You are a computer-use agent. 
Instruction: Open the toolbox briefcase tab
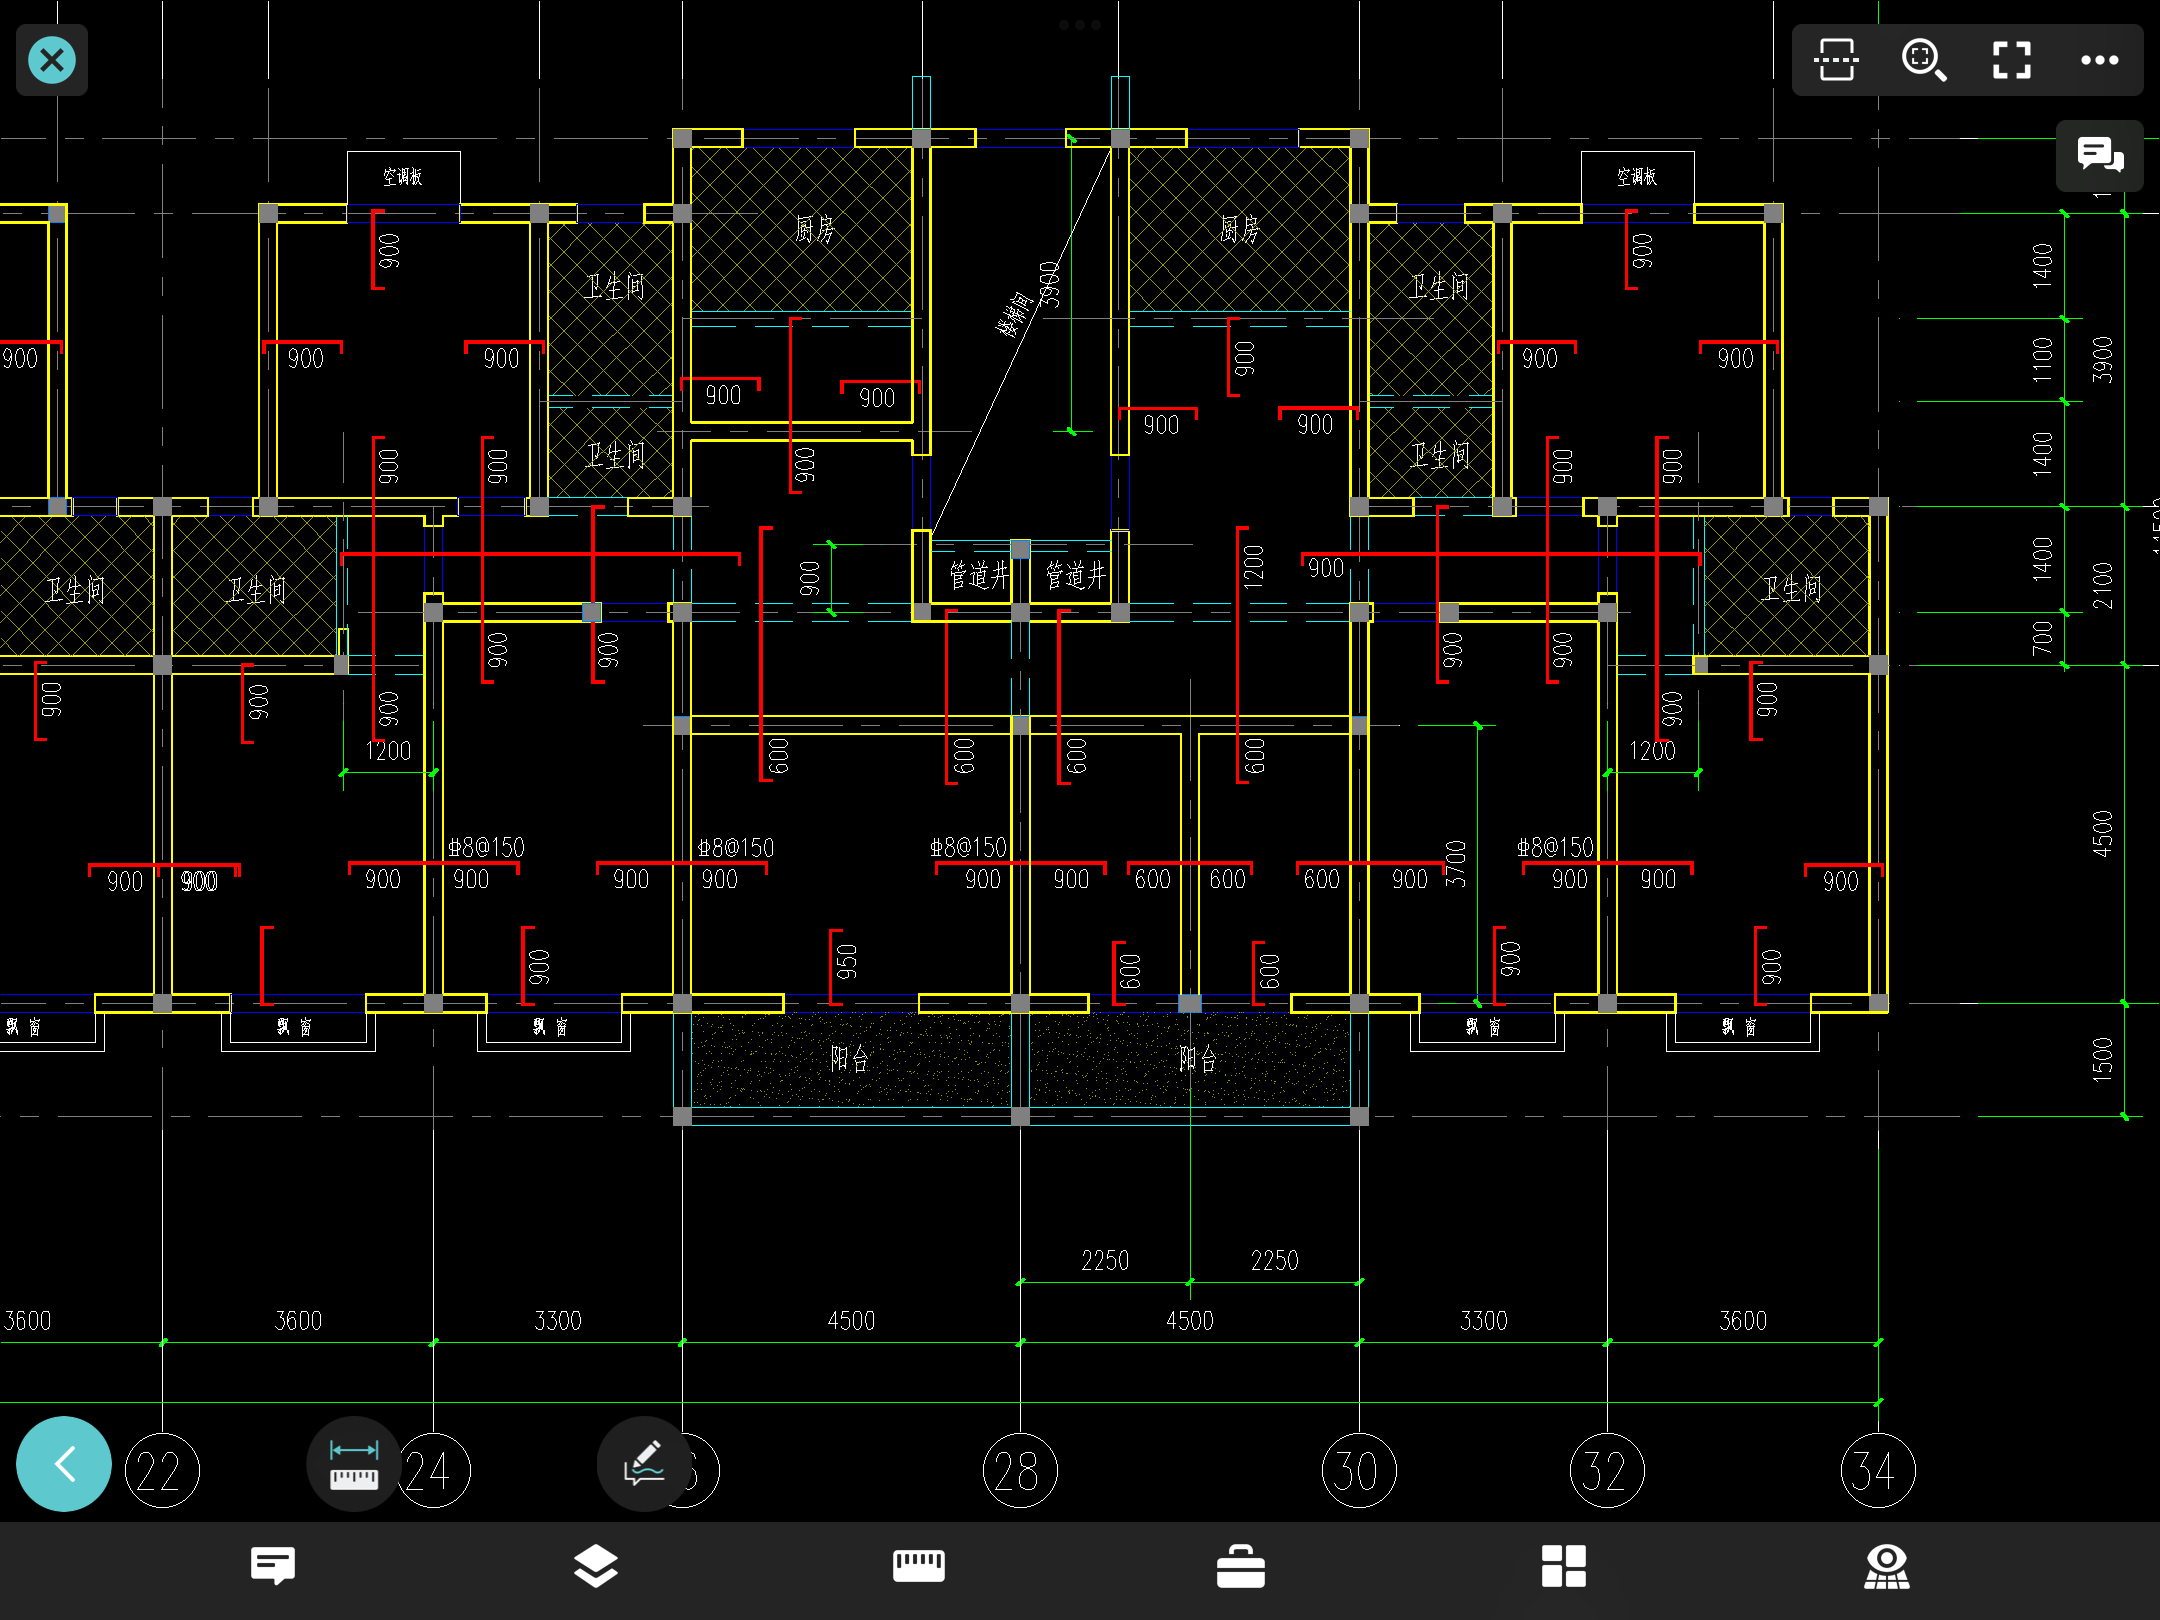(1241, 1566)
